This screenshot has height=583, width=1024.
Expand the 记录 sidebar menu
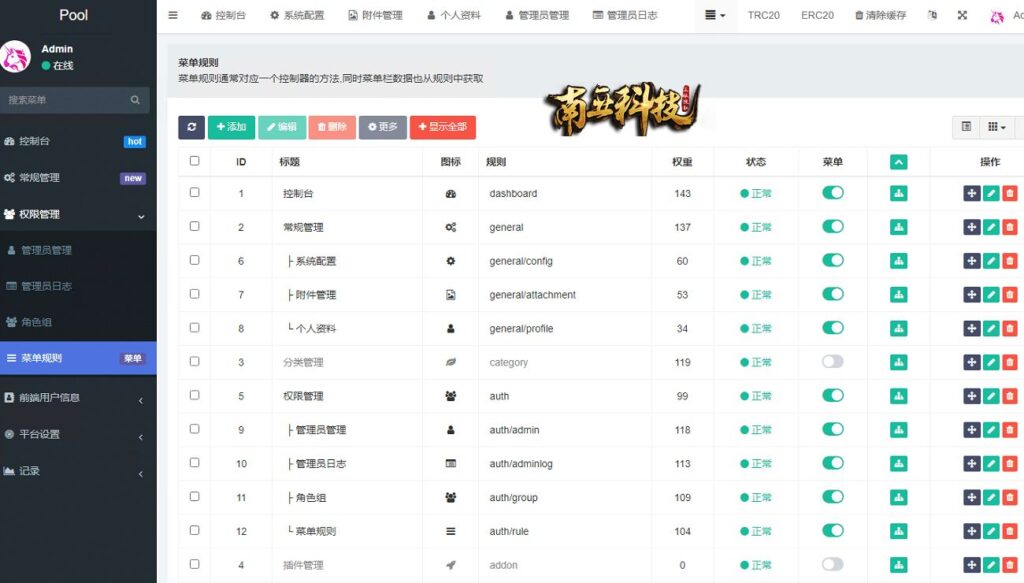[x=78, y=471]
